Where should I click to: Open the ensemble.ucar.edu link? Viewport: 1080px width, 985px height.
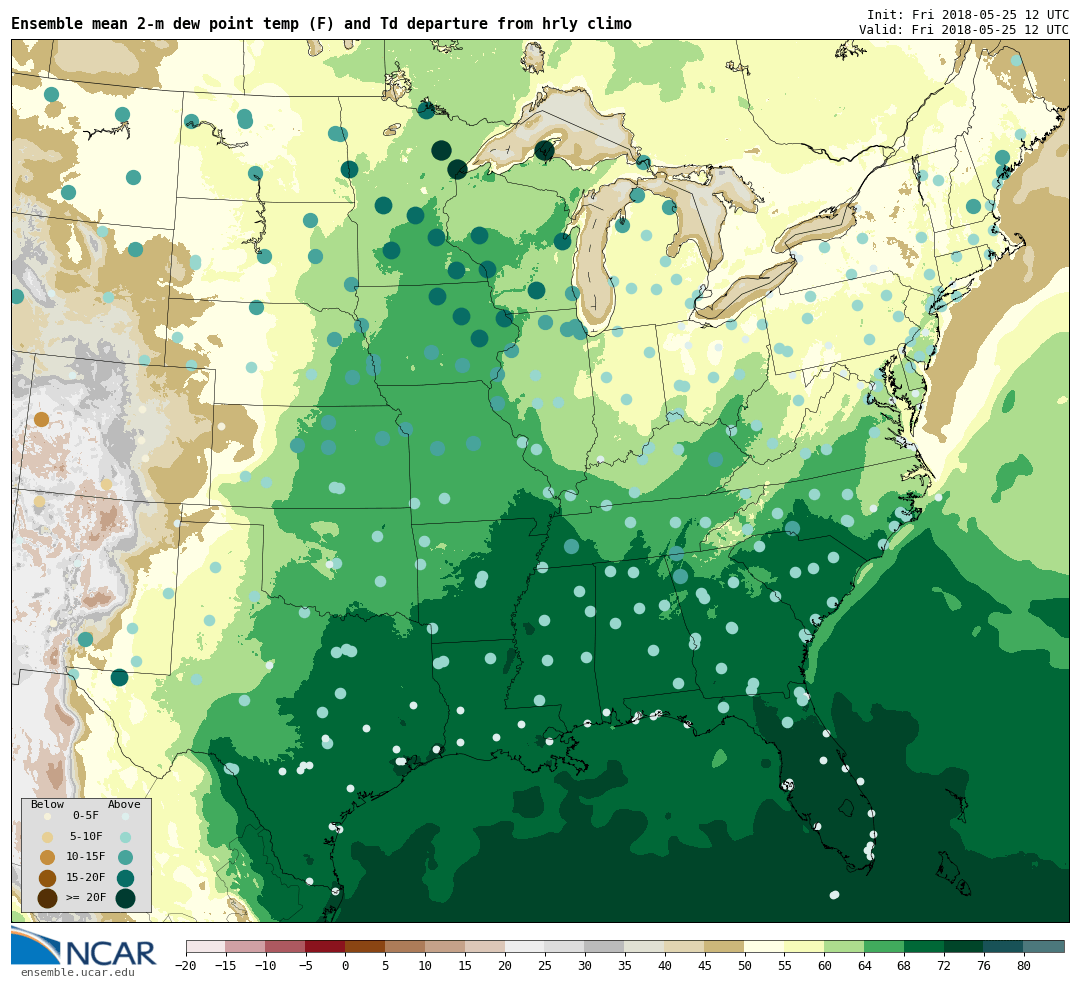pyautogui.click(x=78, y=973)
